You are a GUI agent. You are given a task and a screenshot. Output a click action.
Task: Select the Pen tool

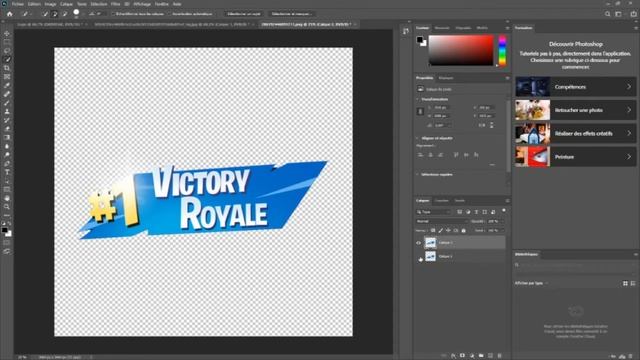(x=7, y=164)
